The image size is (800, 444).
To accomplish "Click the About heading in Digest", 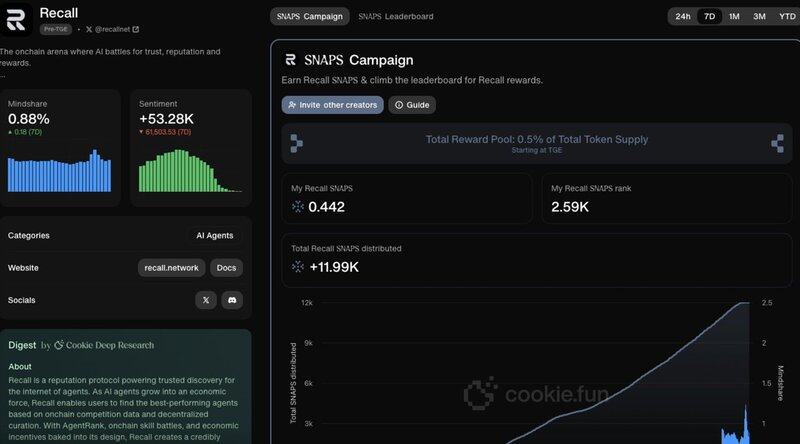I will 20,366.
